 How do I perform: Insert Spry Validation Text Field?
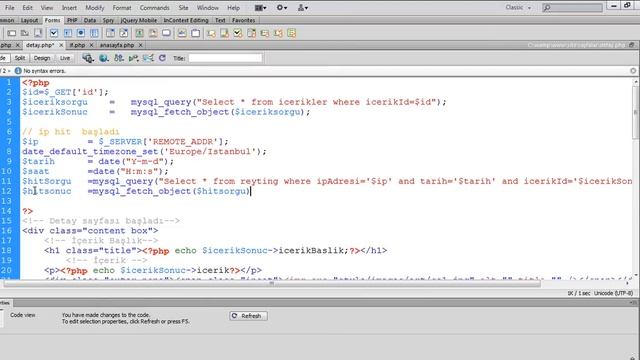point(211,33)
